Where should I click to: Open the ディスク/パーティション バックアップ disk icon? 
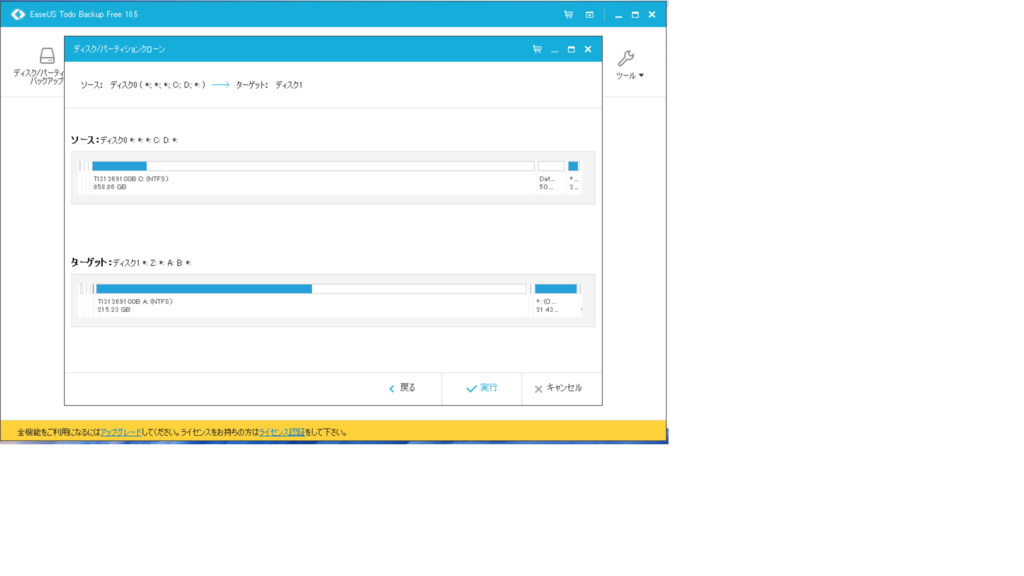[x=47, y=56]
